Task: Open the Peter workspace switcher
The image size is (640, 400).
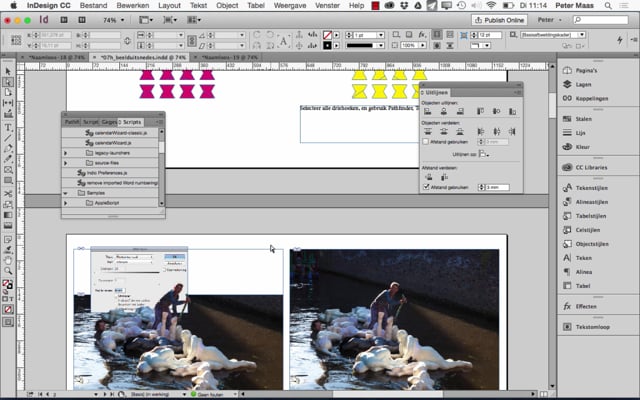Action: pyautogui.click(x=549, y=20)
